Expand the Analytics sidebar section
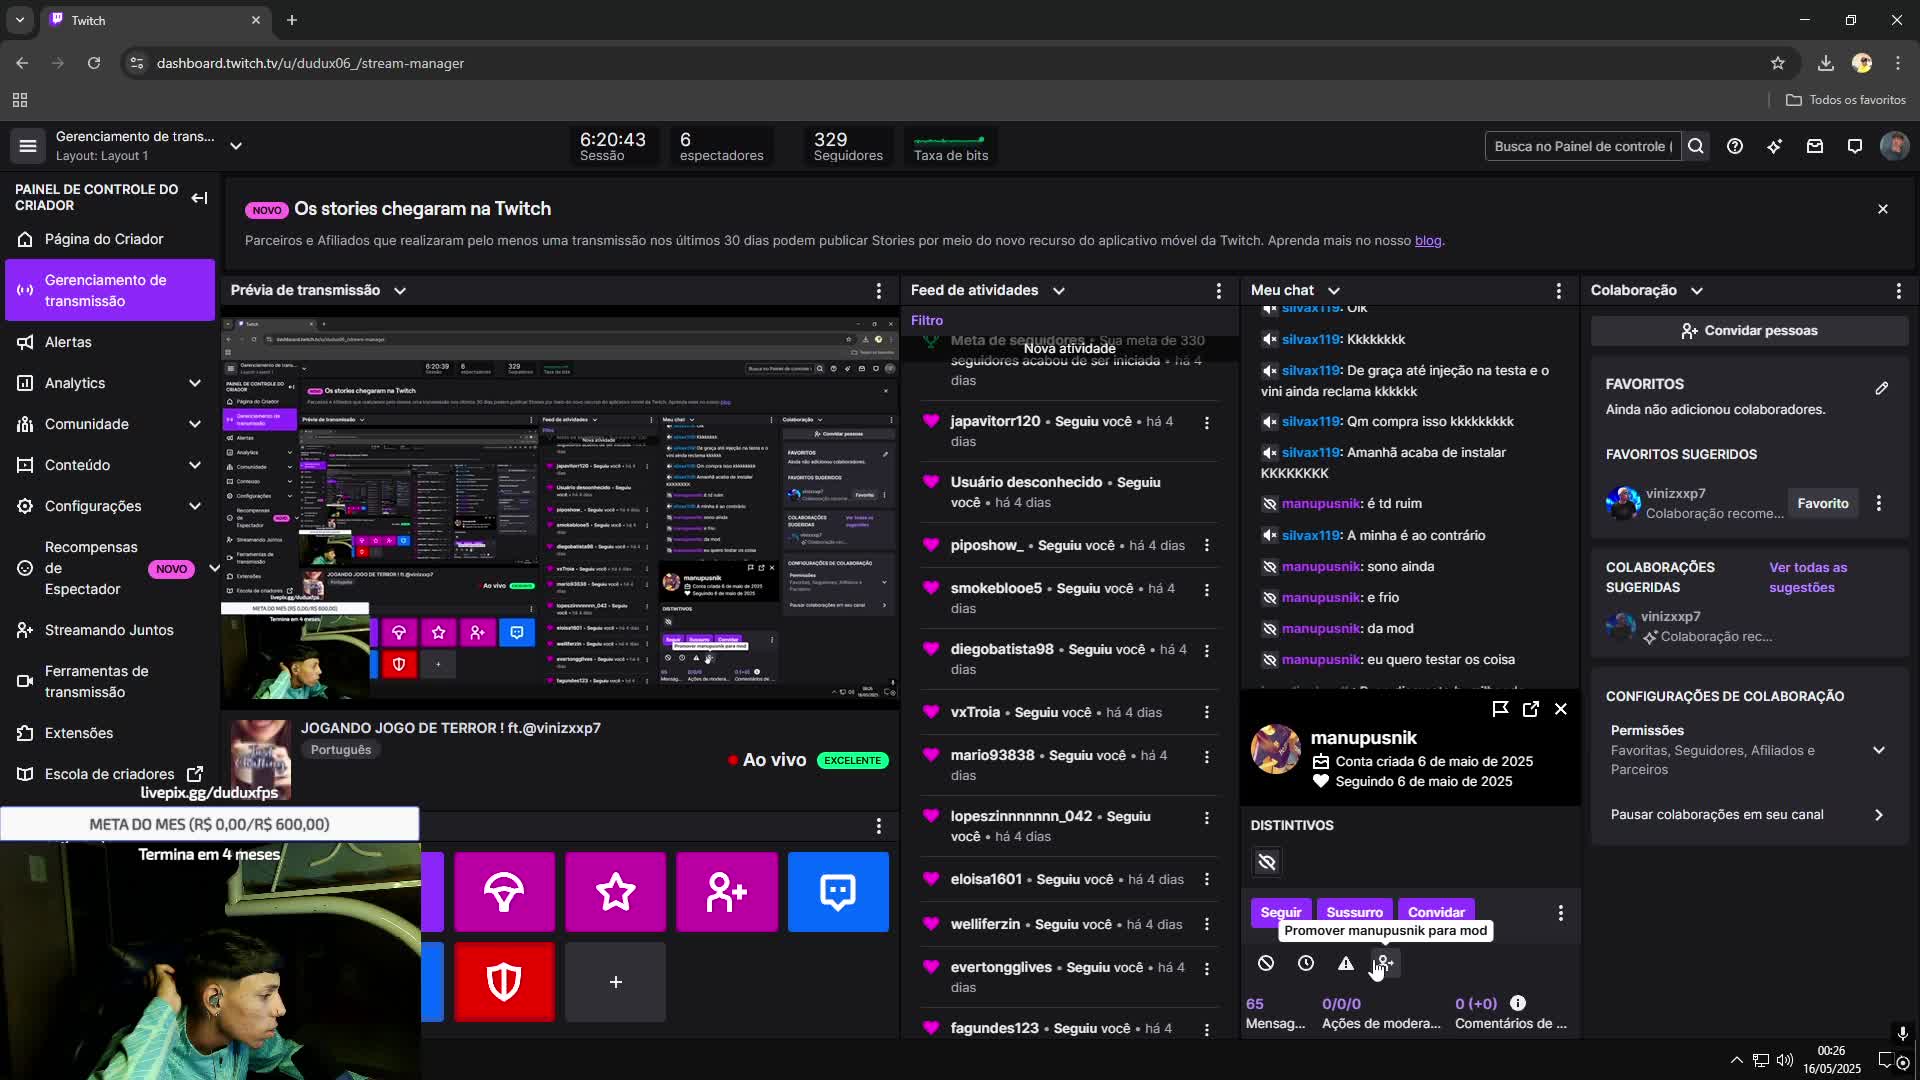 click(194, 383)
